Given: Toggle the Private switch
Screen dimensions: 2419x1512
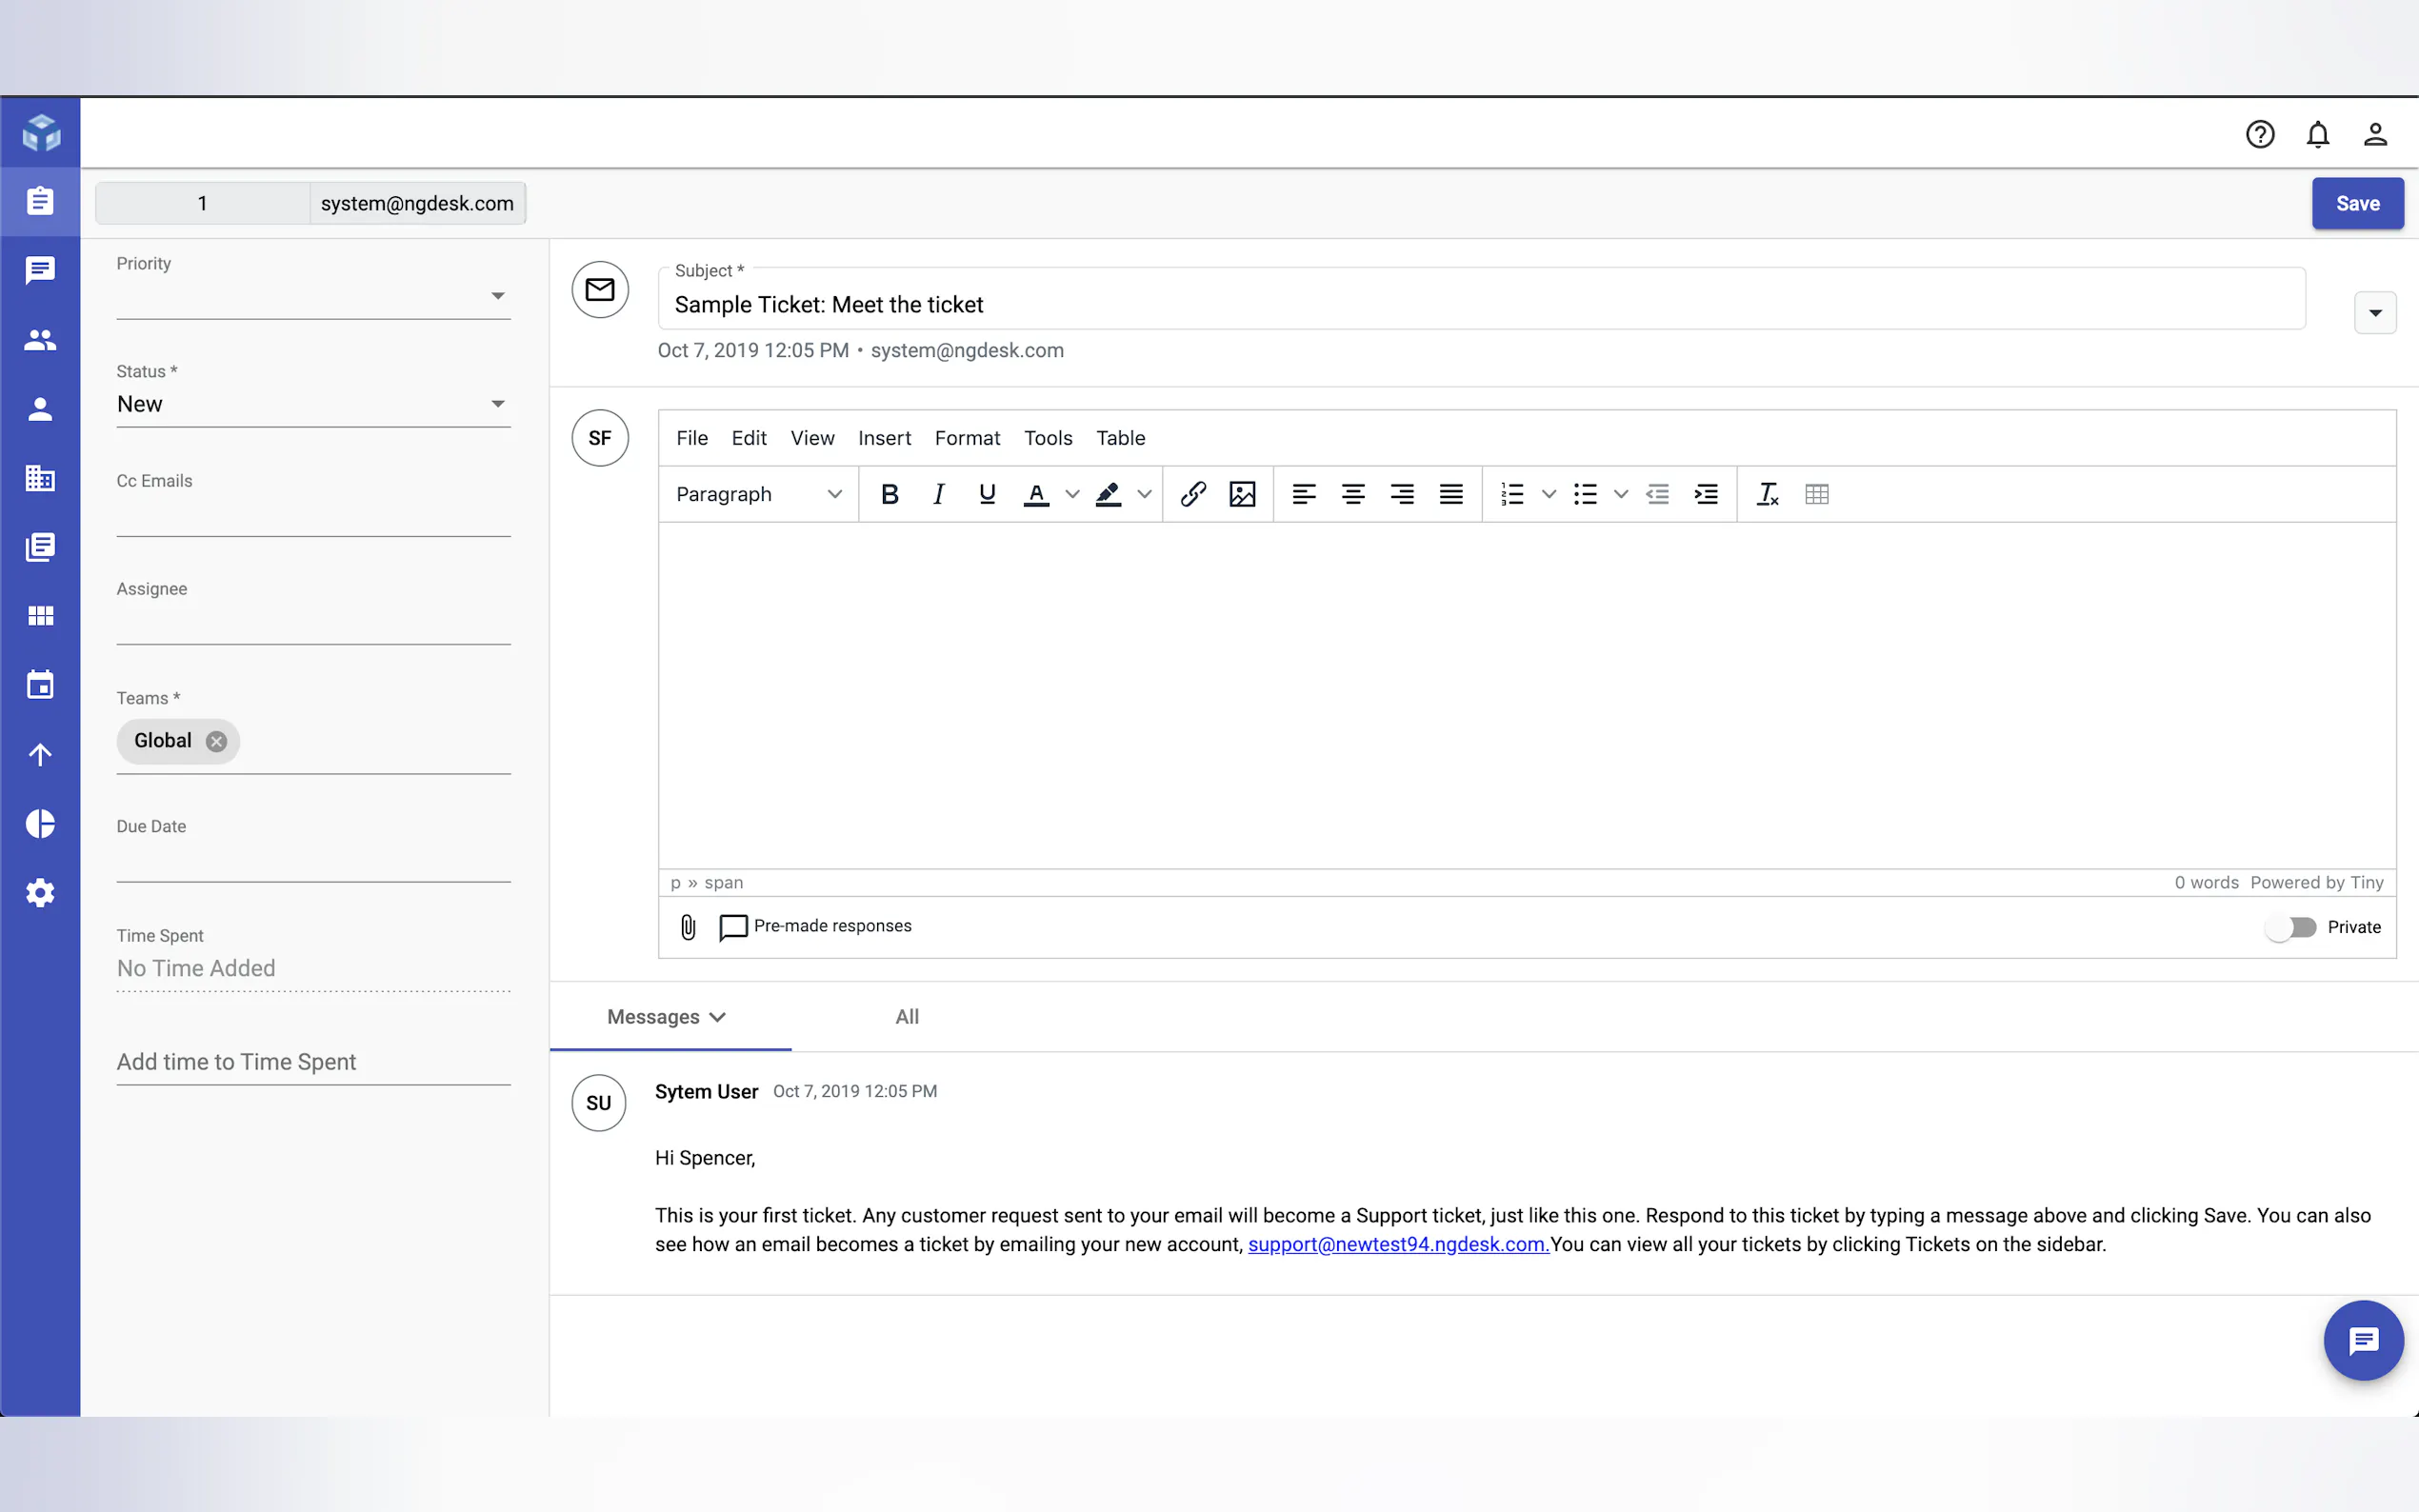Looking at the screenshot, I should [x=2291, y=927].
